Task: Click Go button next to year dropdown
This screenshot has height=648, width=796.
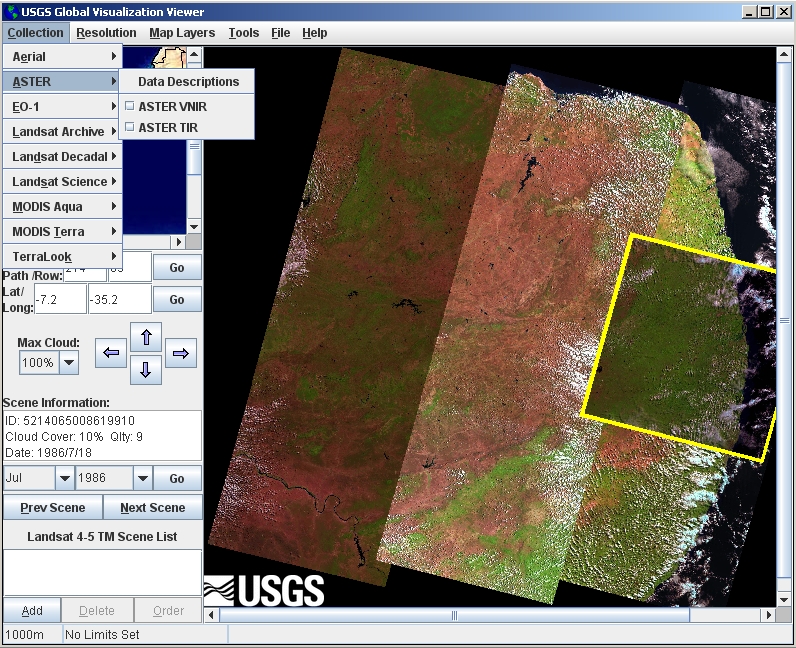Action: point(177,478)
